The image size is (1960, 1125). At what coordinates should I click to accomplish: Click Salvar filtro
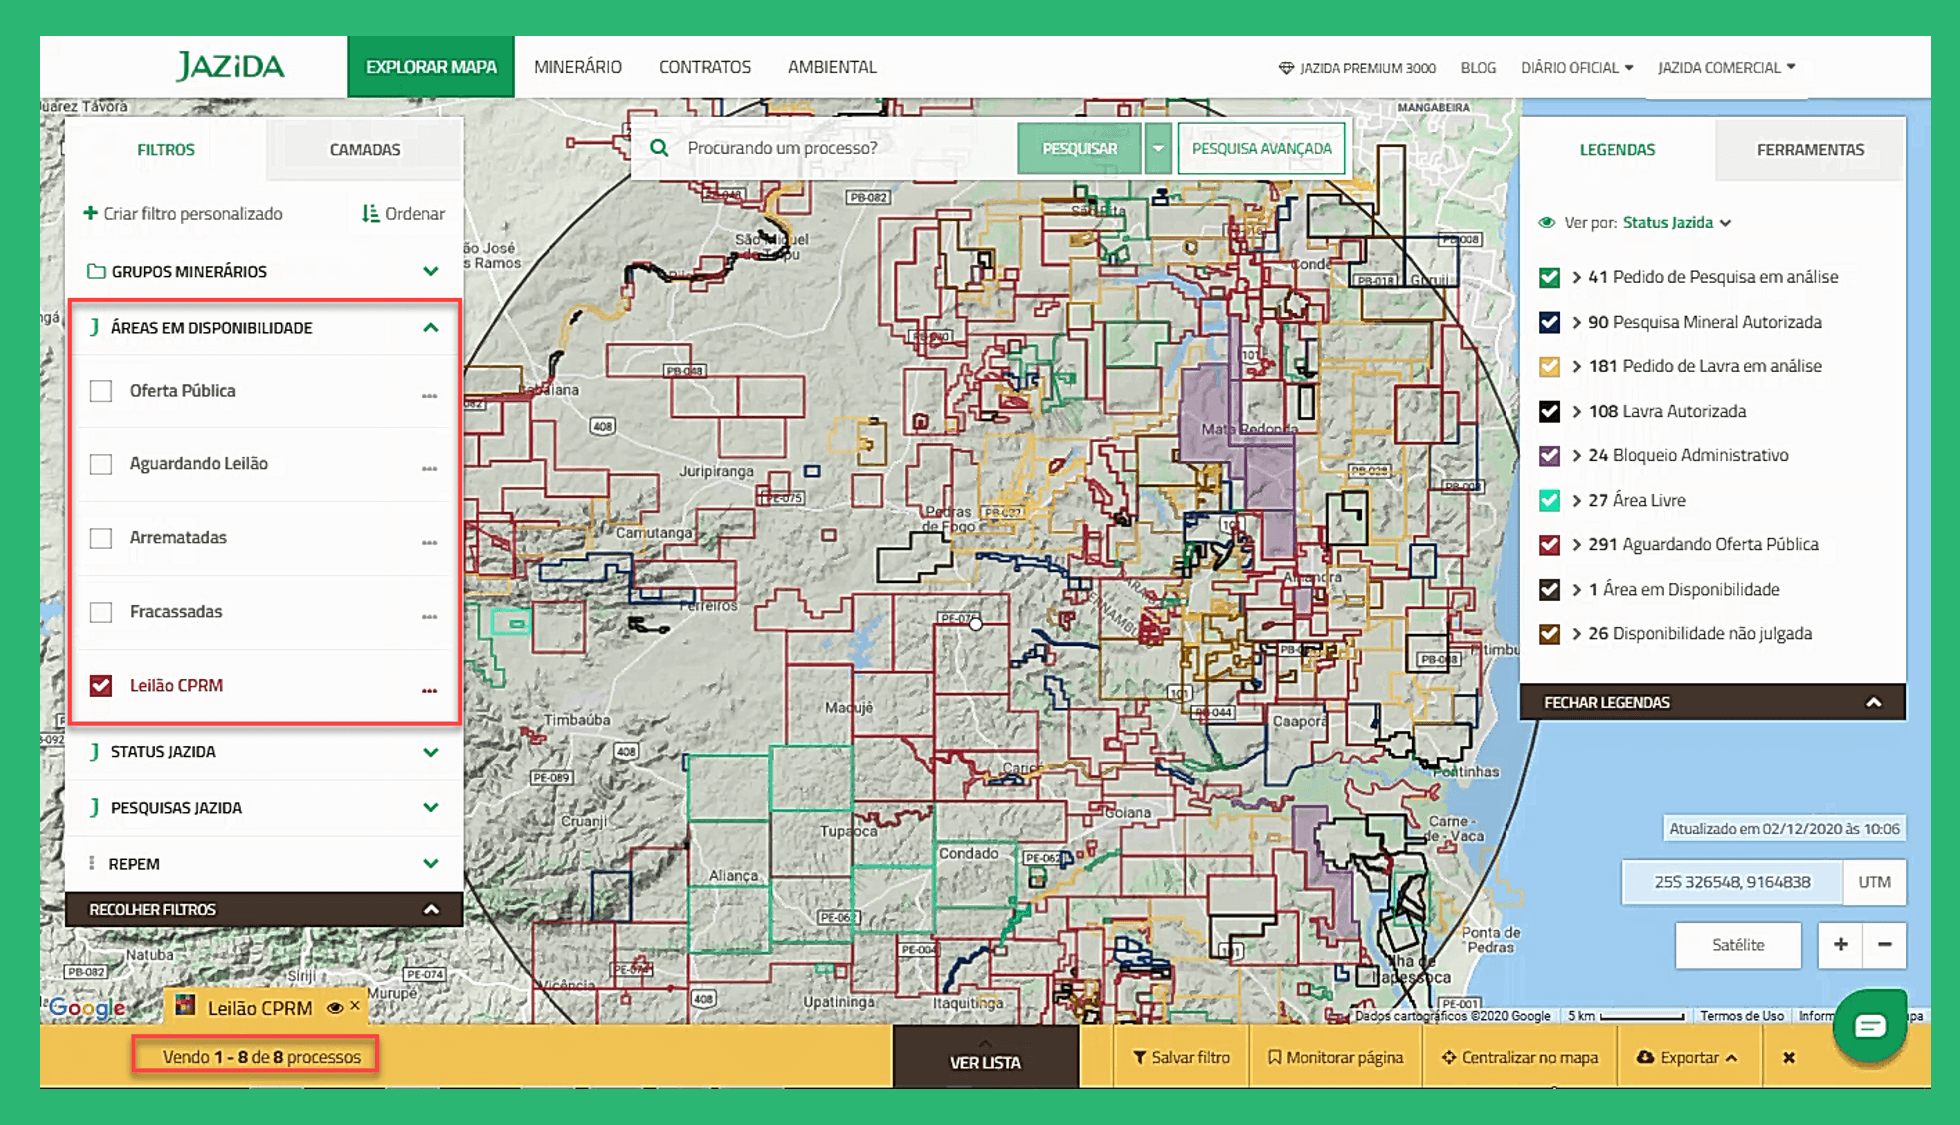pos(1181,1058)
